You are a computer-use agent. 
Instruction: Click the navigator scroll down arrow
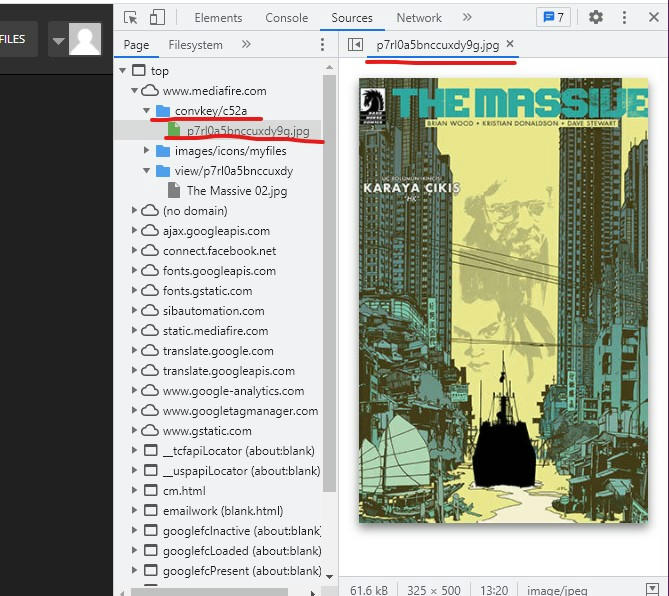pos(329,576)
